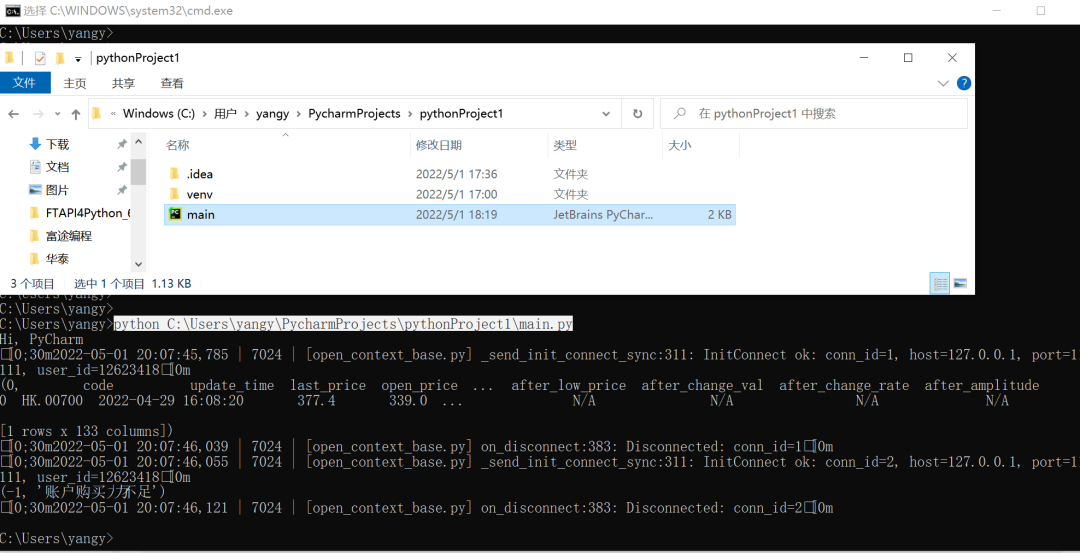Open Explorer help blue question icon
Image resolution: width=1080 pixels, height=553 pixels.
(x=964, y=83)
